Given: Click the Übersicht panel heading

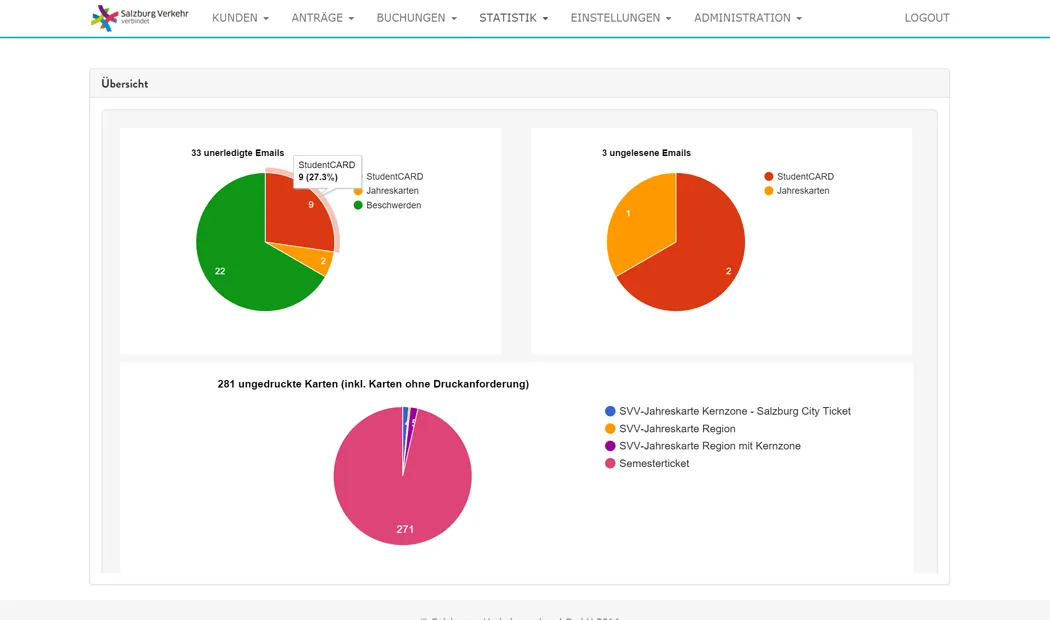Looking at the screenshot, I should tap(125, 84).
